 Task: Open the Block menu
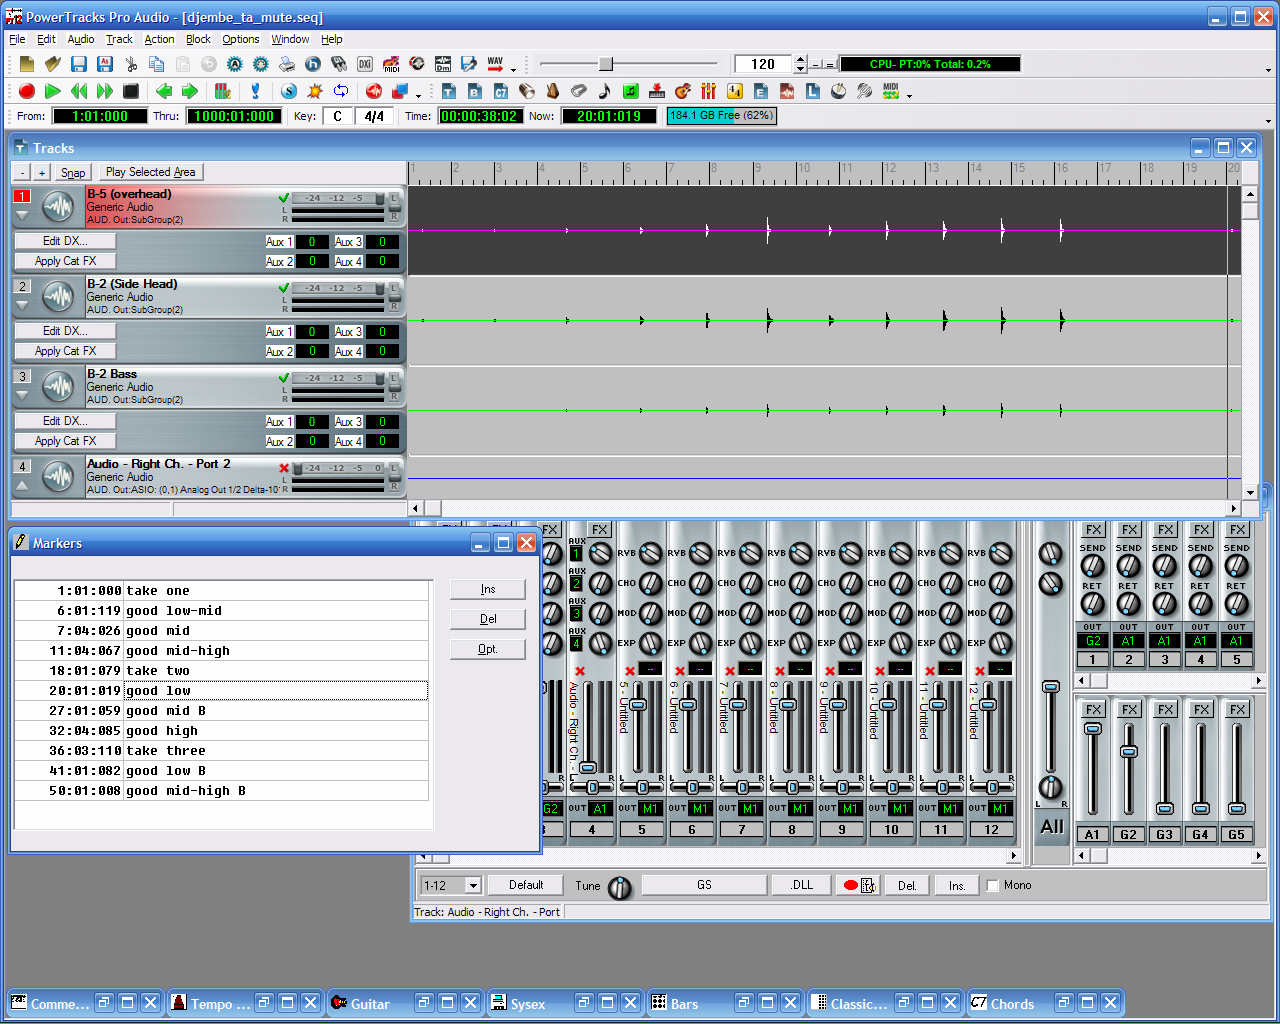point(198,39)
